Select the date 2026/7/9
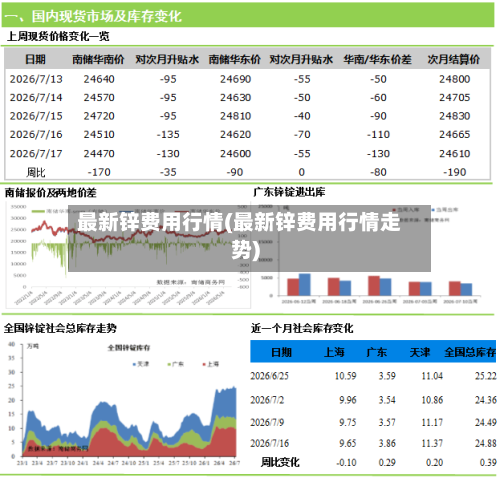 267,422
